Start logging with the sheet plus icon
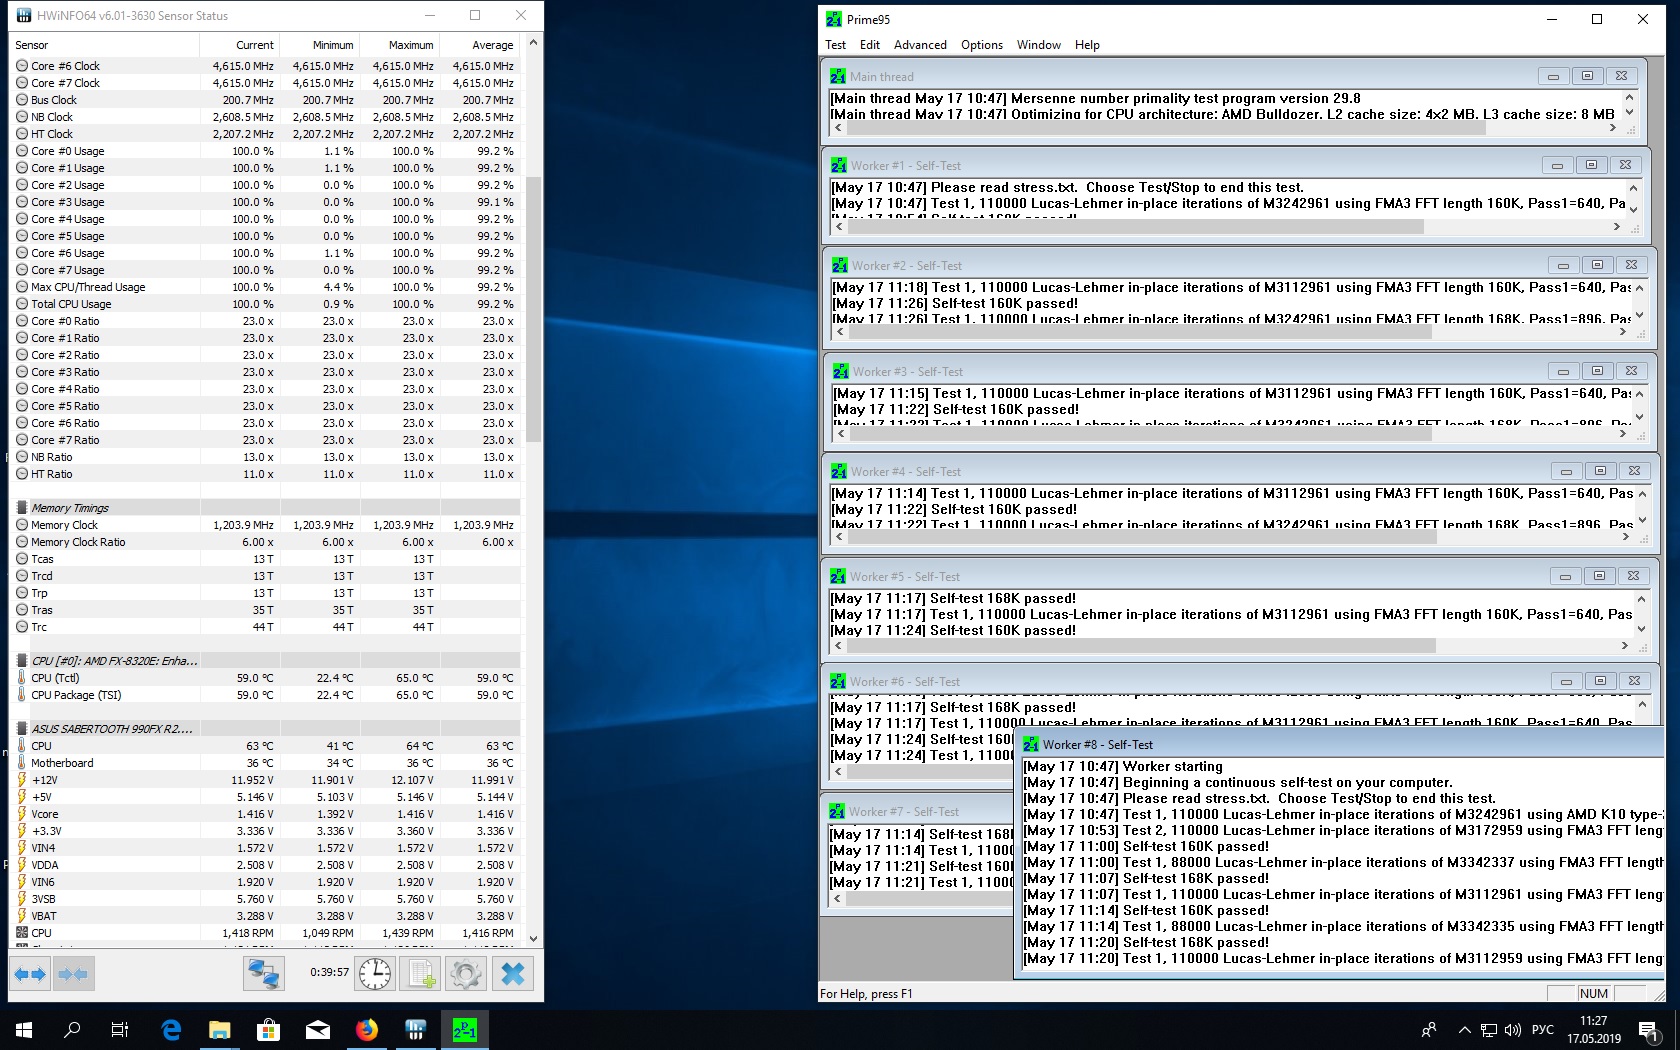This screenshot has height=1050, width=1680. coord(420,973)
